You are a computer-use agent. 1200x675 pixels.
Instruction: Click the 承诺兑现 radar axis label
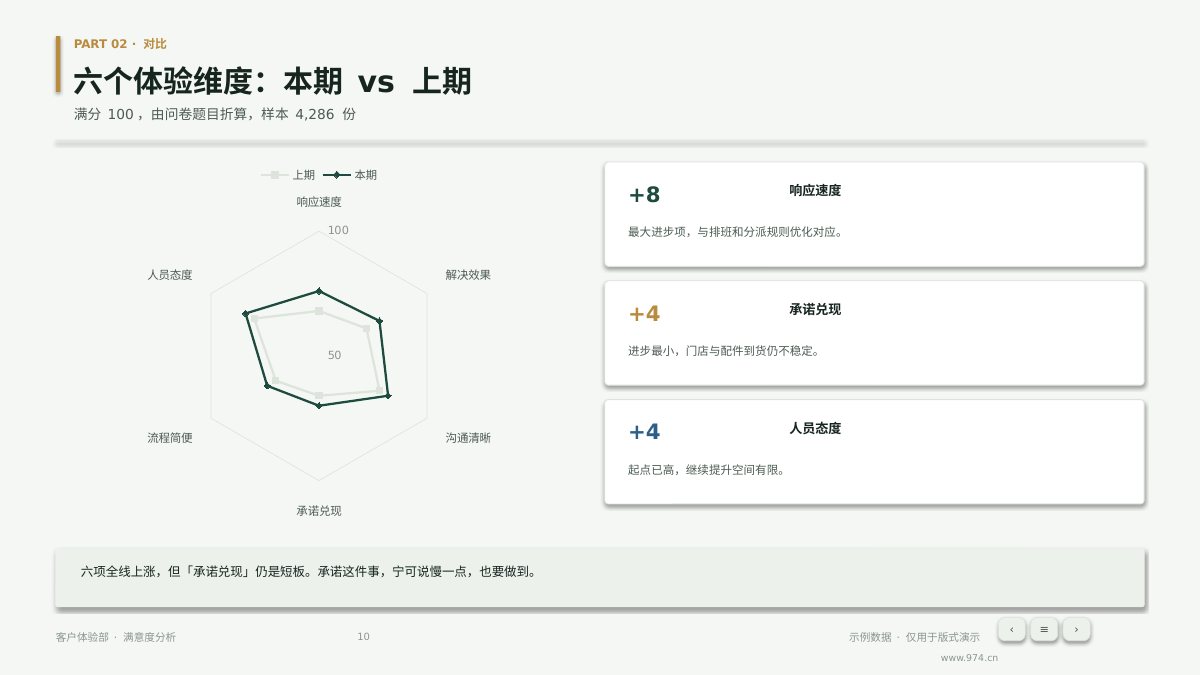319,511
